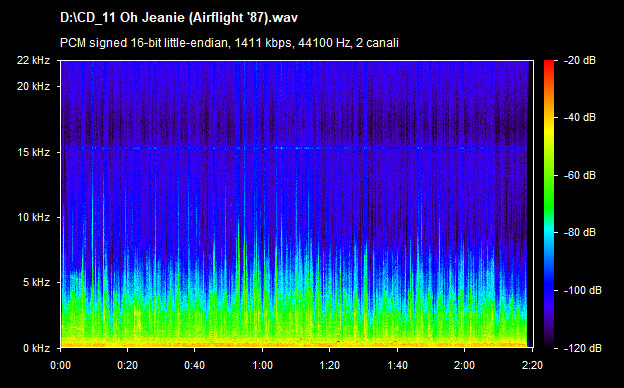Click the -20 dB red end of color scale
Viewport: 624px width, 388px height.
pos(549,63)
